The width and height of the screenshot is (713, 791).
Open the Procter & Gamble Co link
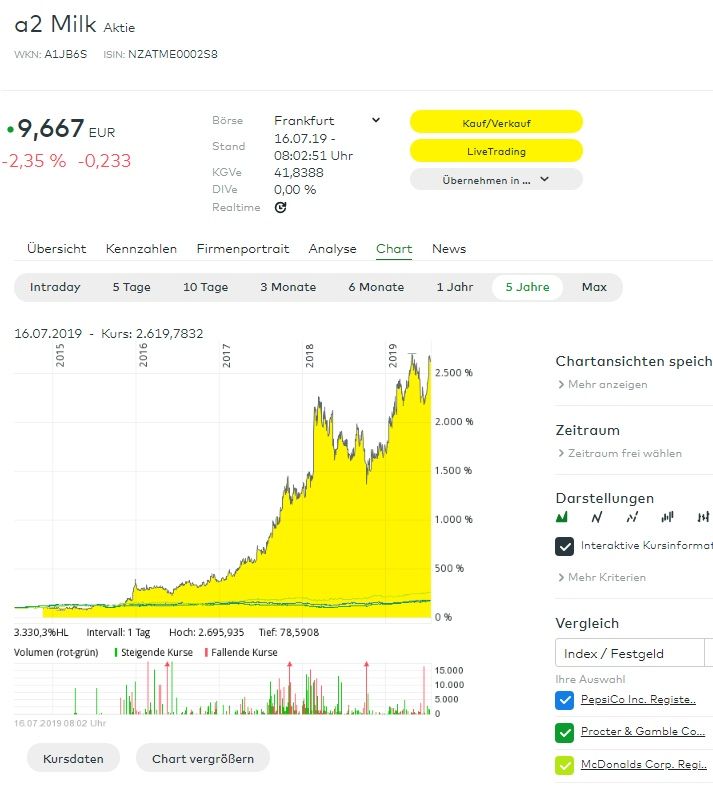tap(643, 731)
